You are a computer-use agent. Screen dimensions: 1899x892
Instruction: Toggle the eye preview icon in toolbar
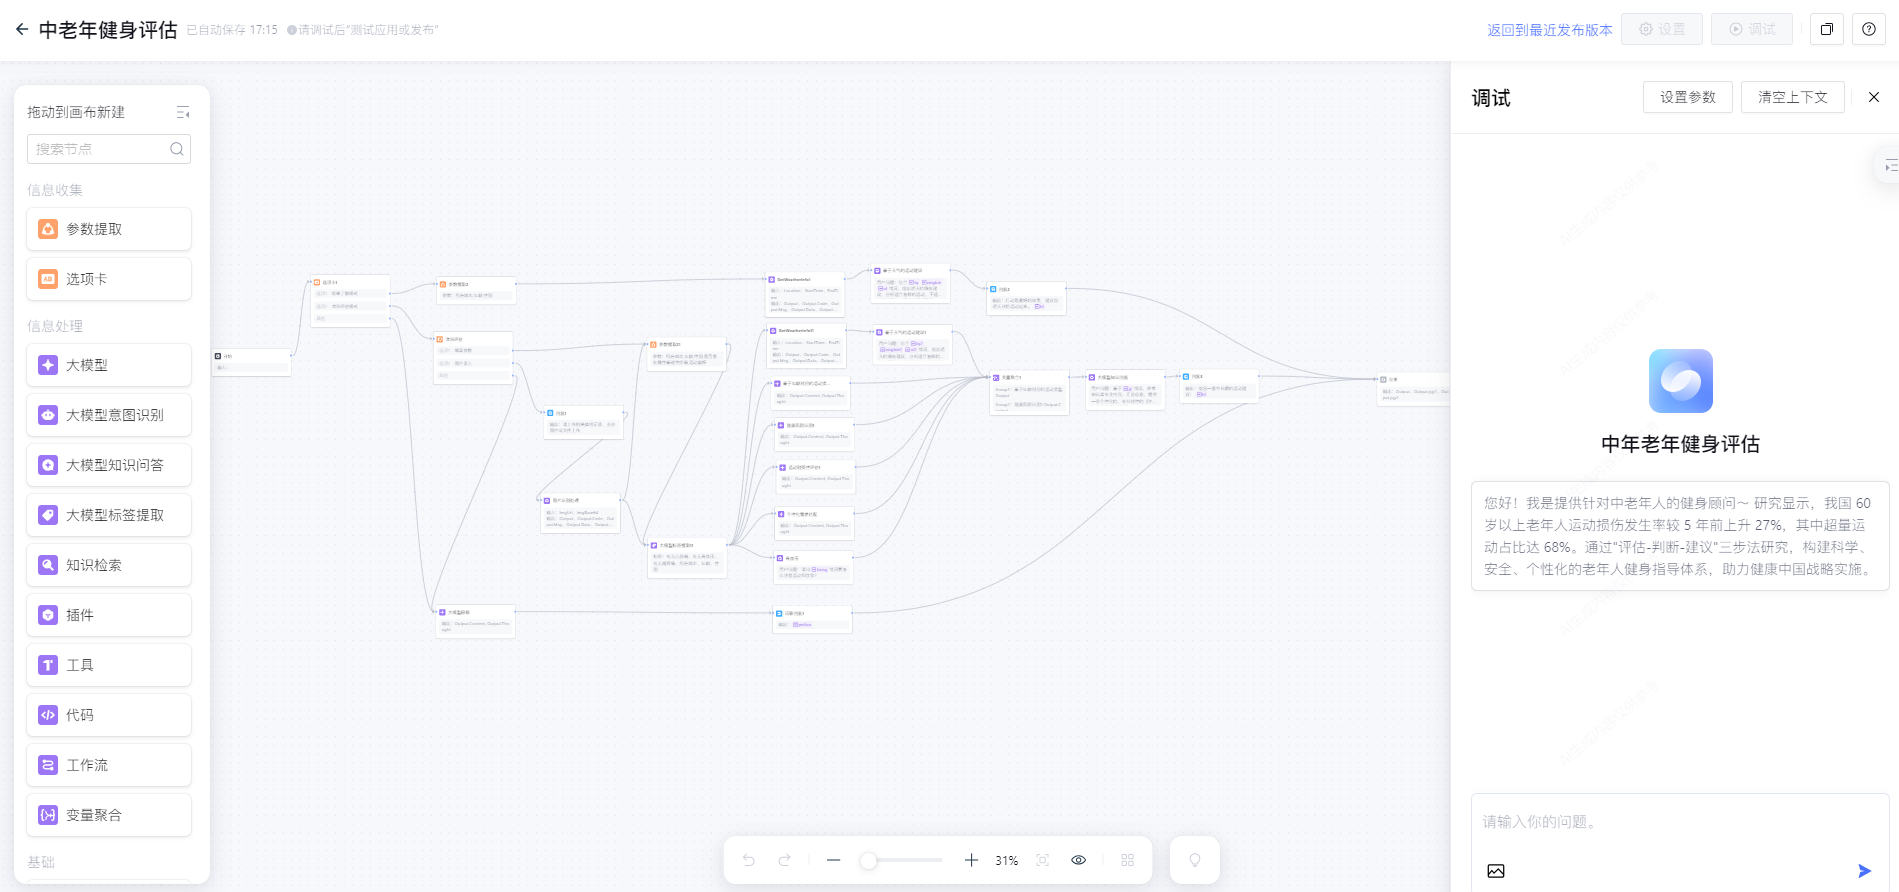1079,860
